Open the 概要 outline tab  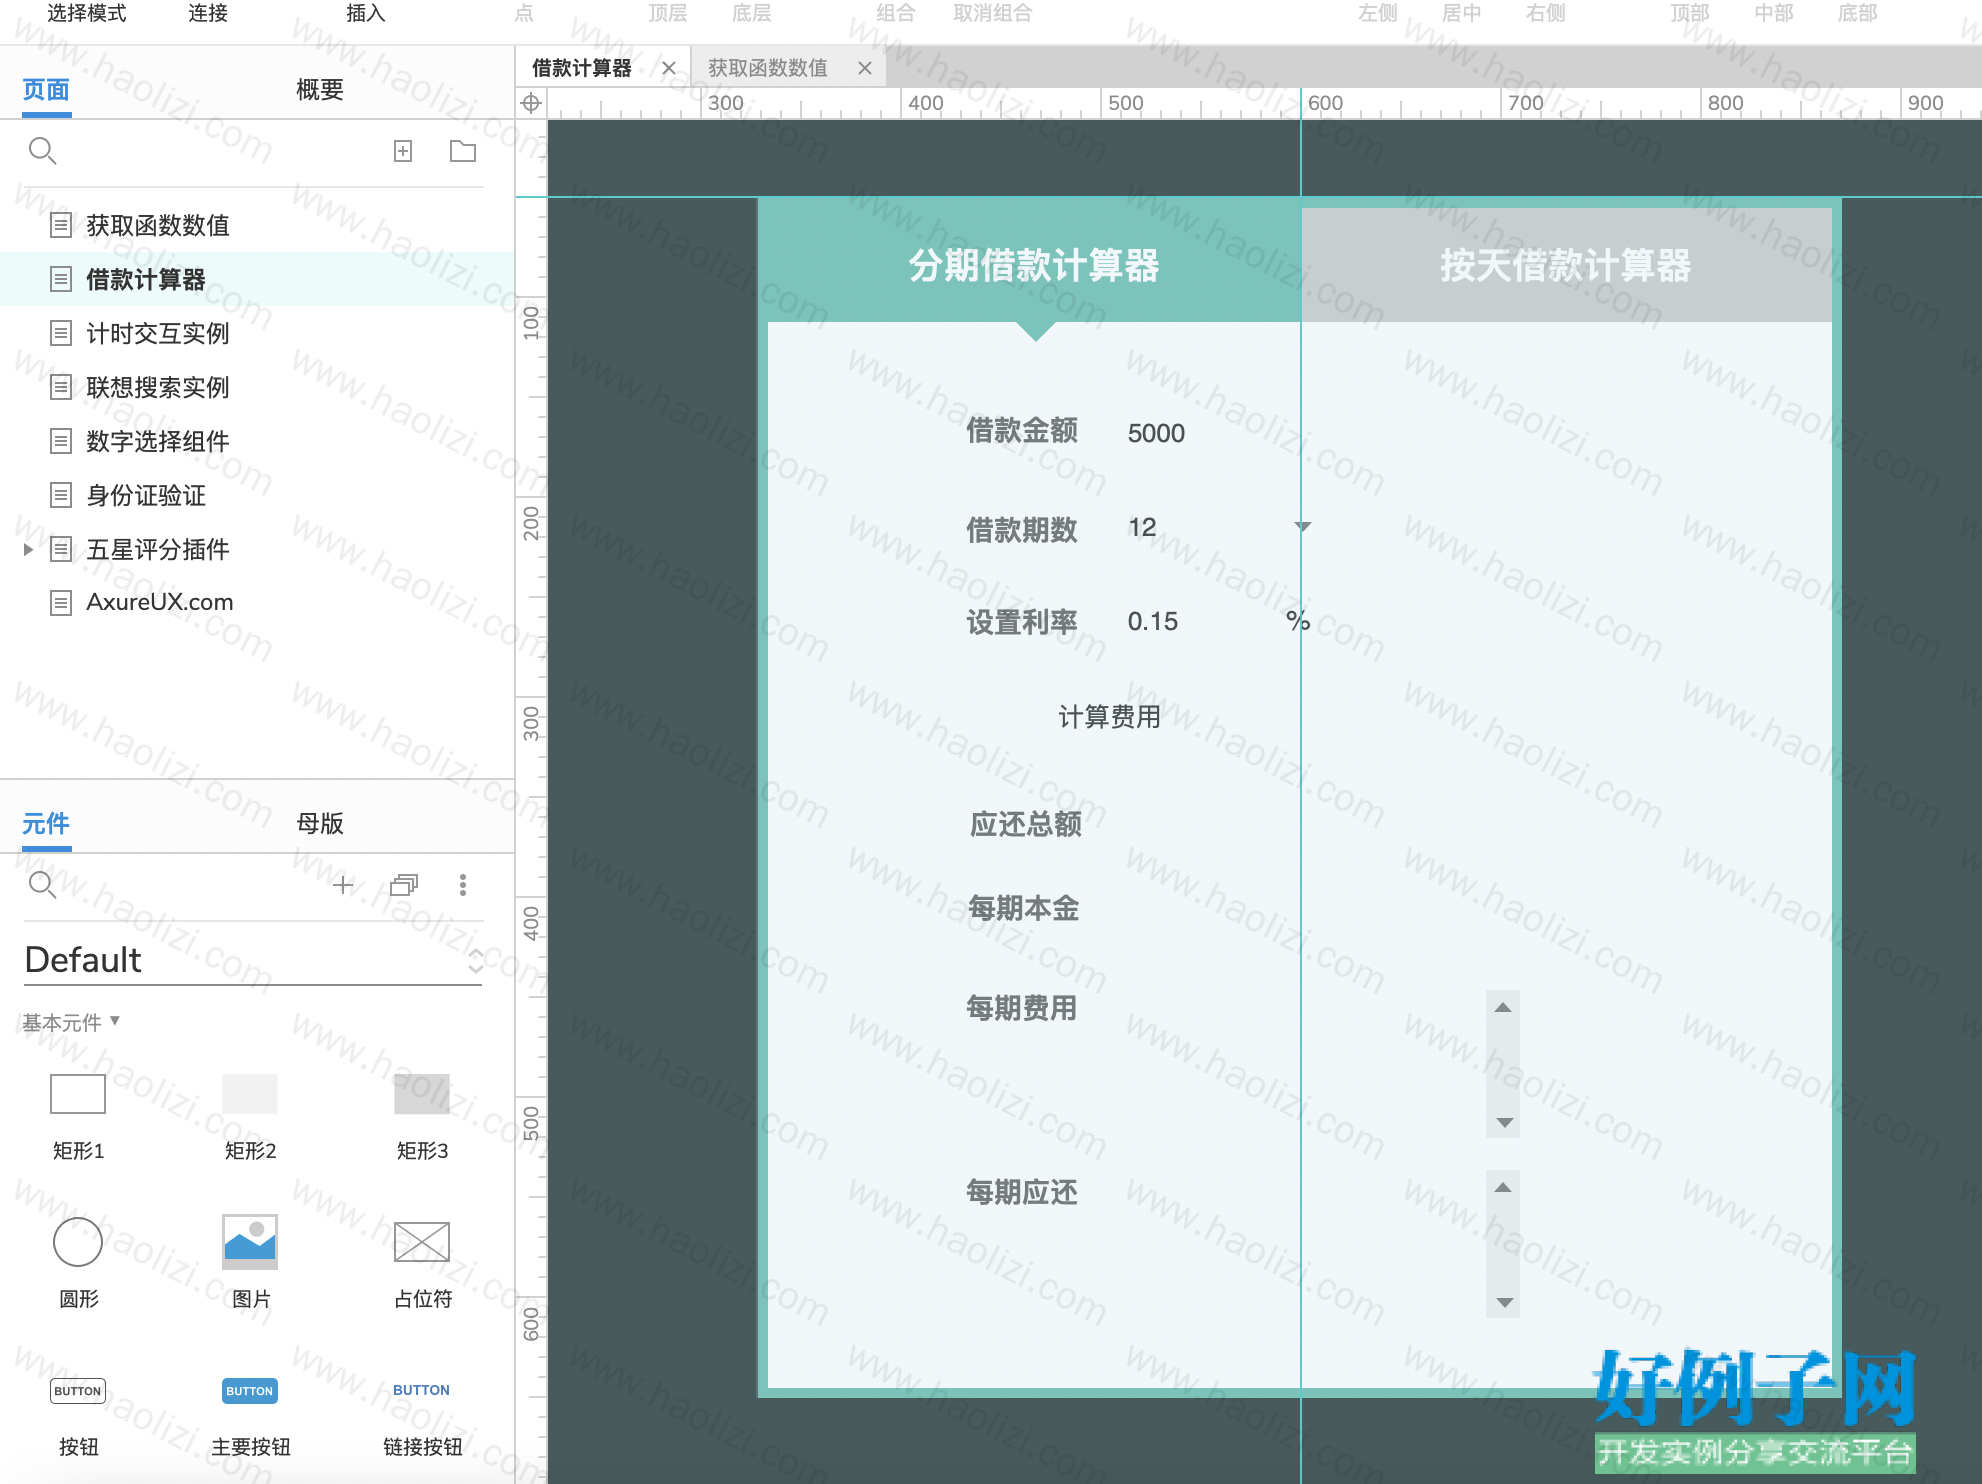click(320, 90)
